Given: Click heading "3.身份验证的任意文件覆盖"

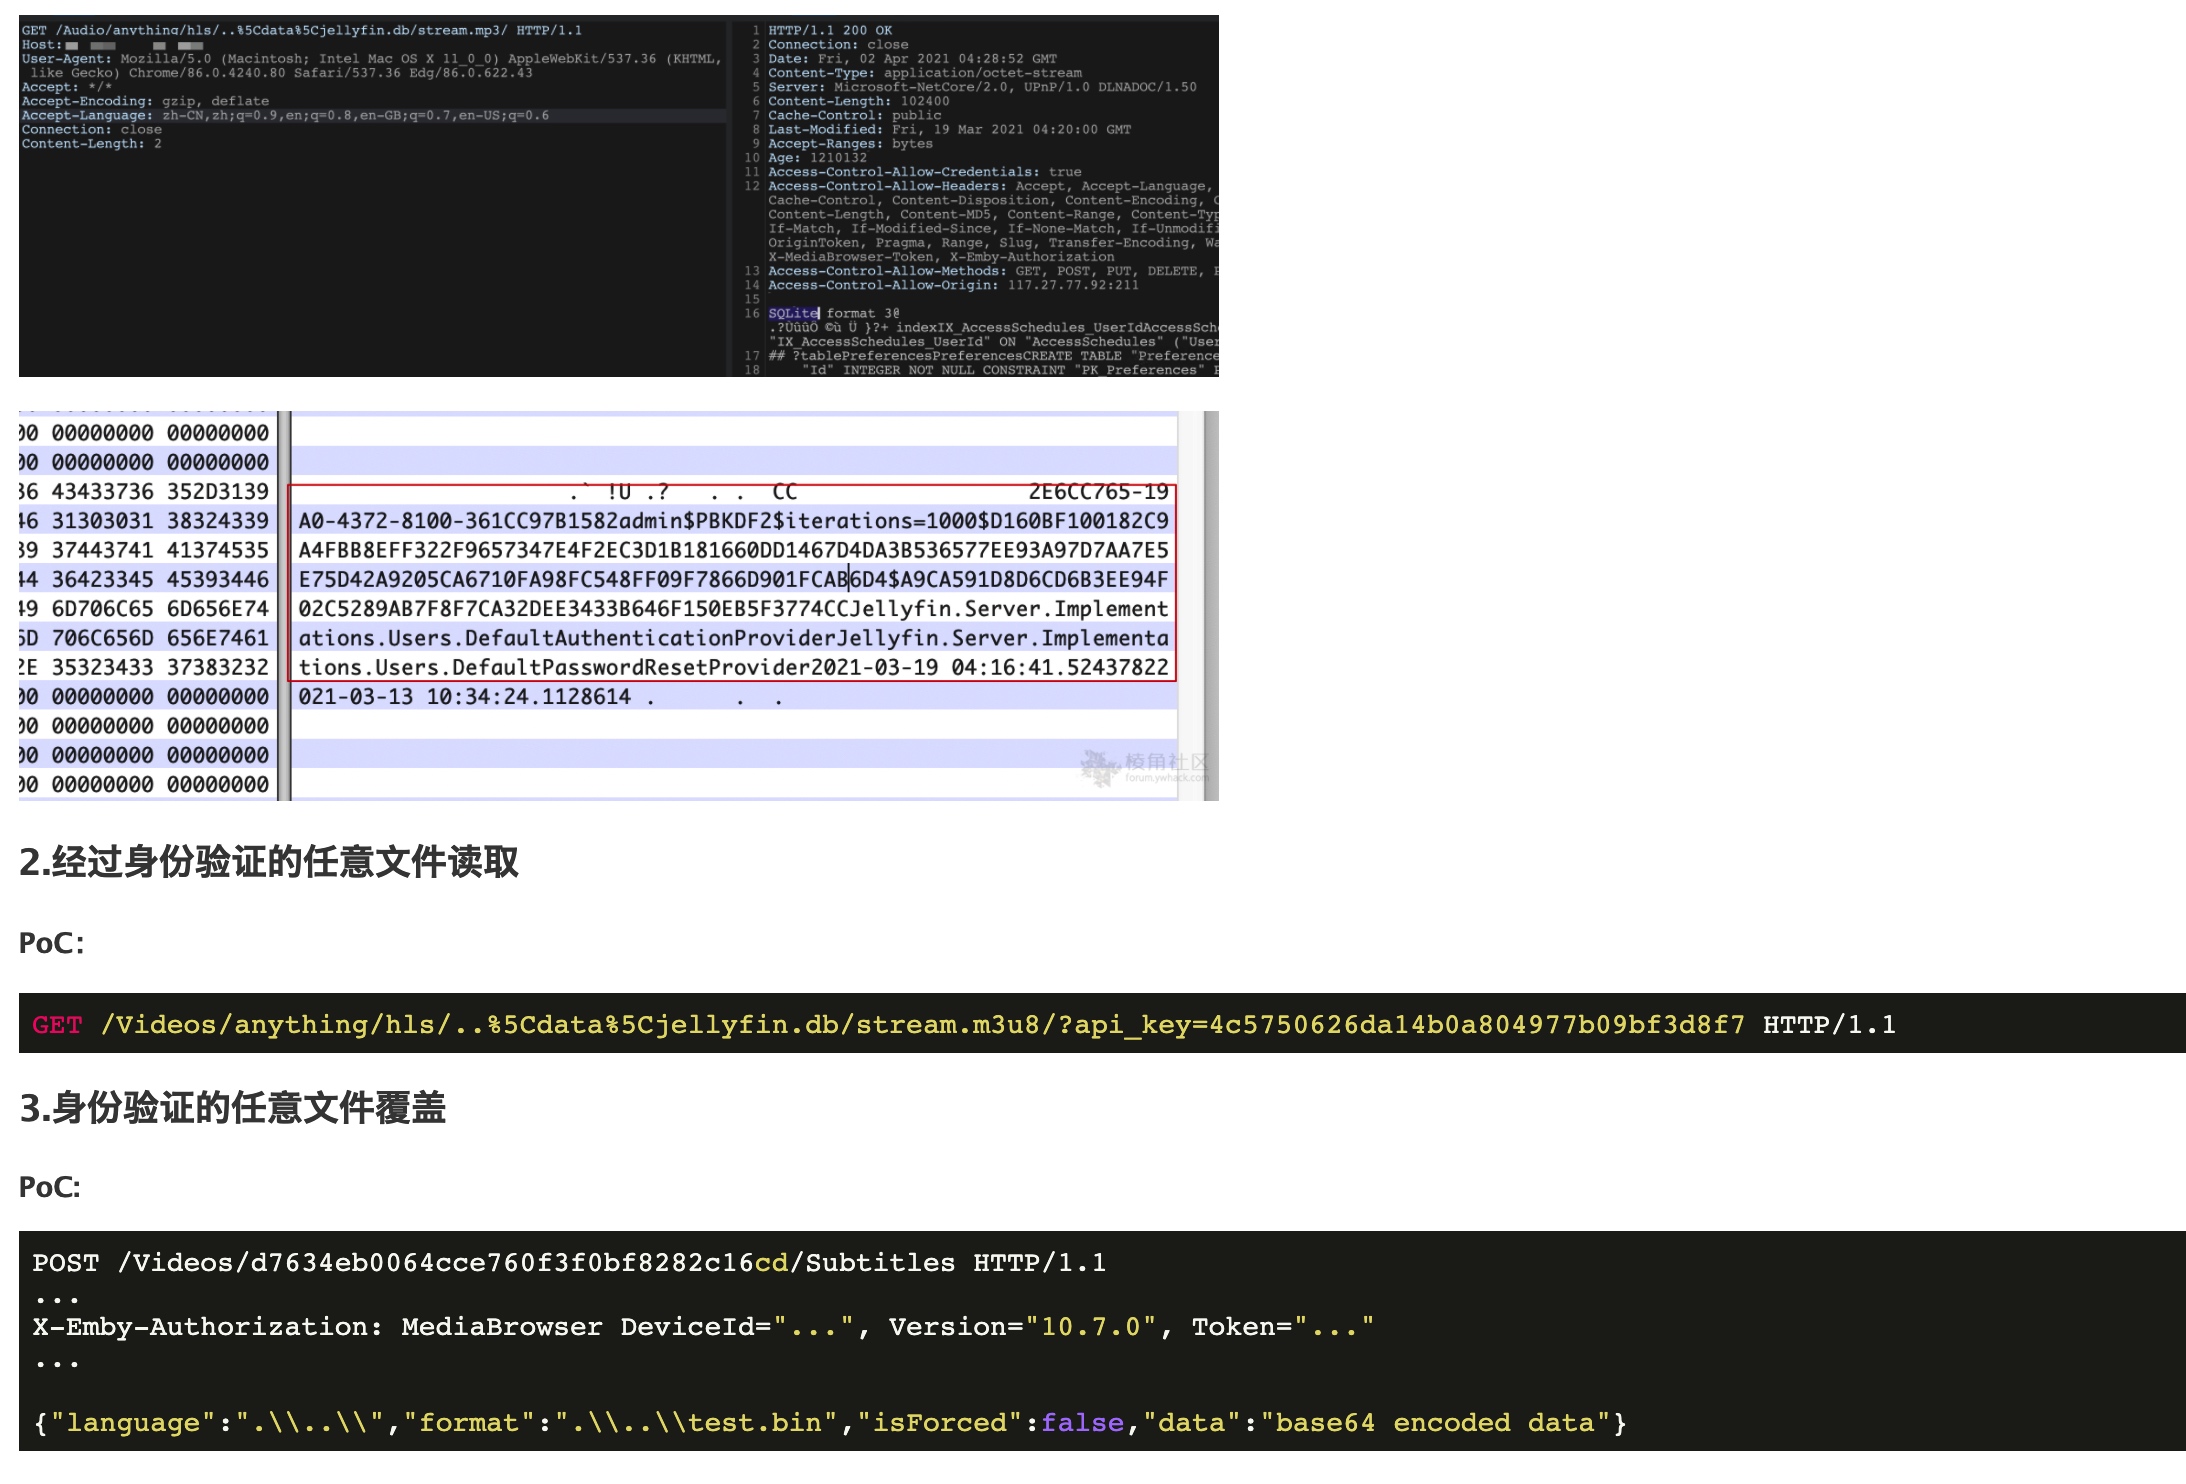Looking at the screenshot, I should [232, 1108].
